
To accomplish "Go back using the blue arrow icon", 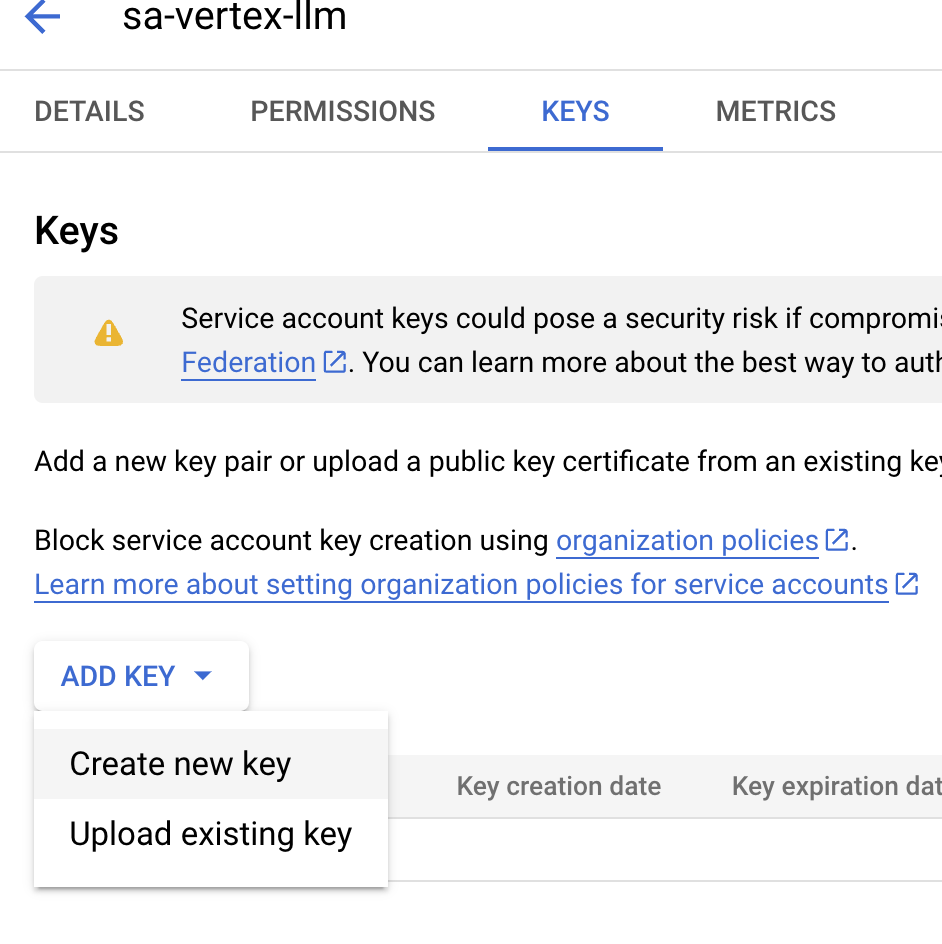I will tap(42, 16).
